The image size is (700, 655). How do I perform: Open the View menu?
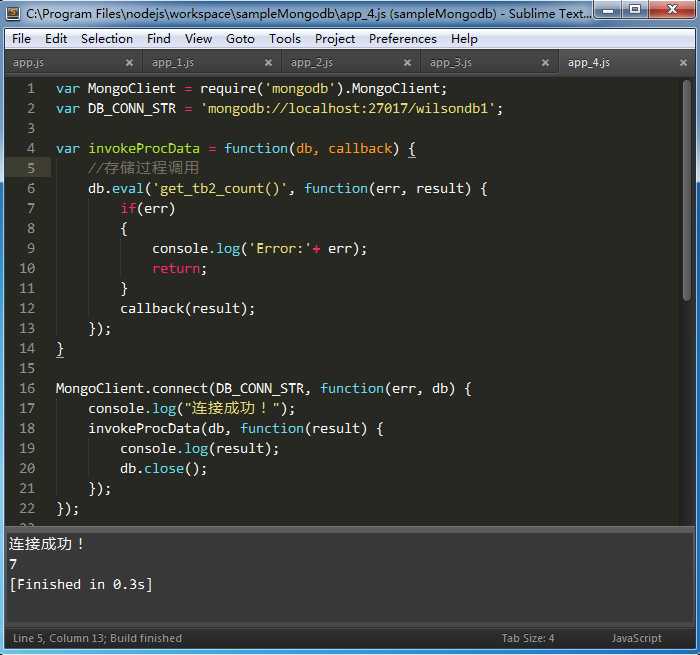[198, 39]
